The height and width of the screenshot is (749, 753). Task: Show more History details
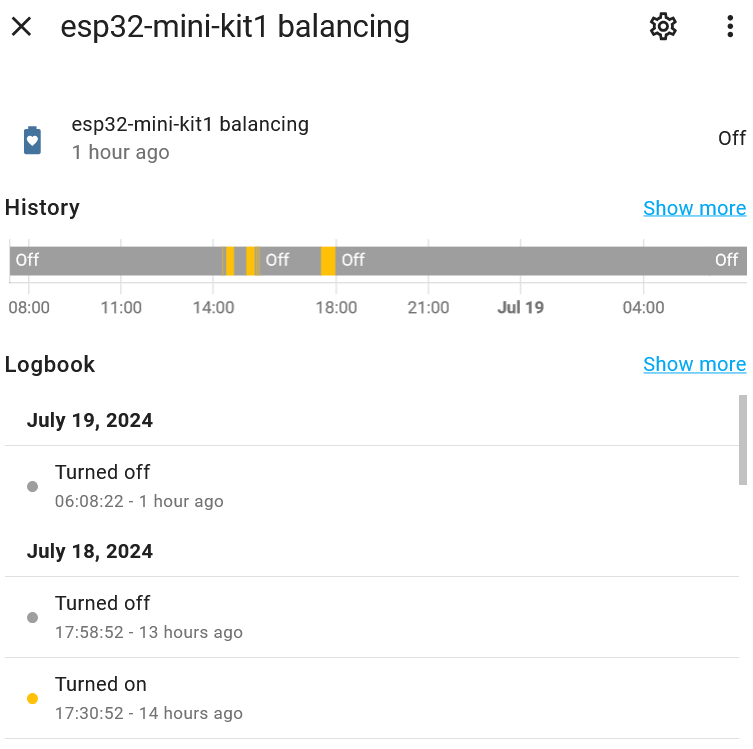click(694, 208)
